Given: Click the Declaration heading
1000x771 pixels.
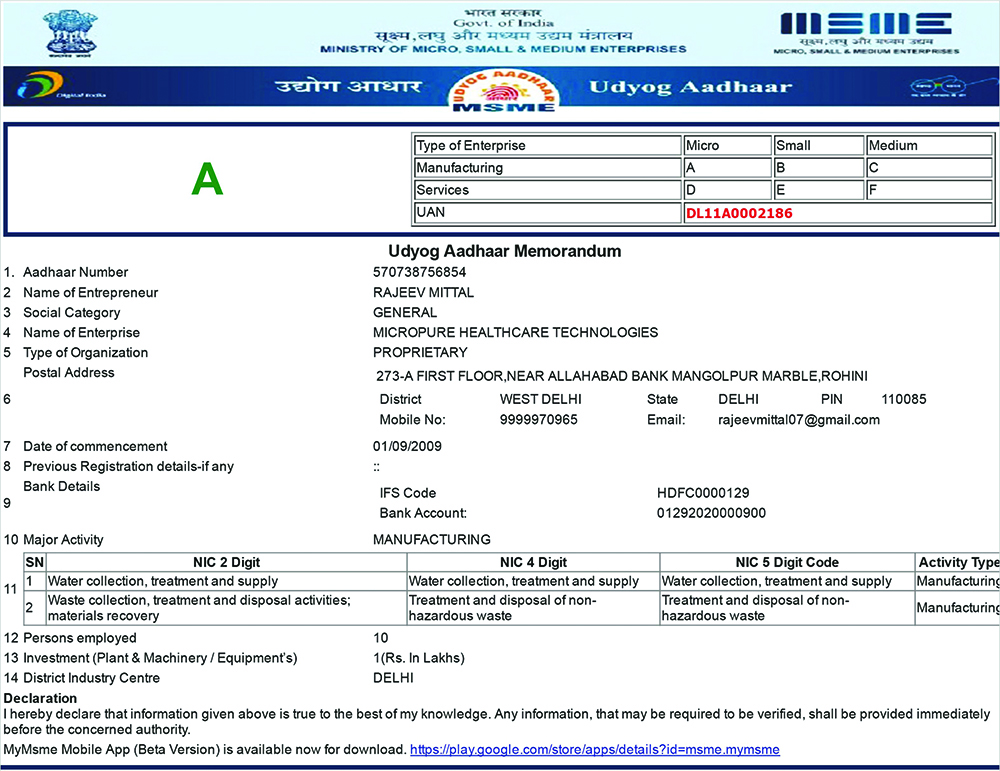Looking at the screenshot, I should tap(40, 698).
